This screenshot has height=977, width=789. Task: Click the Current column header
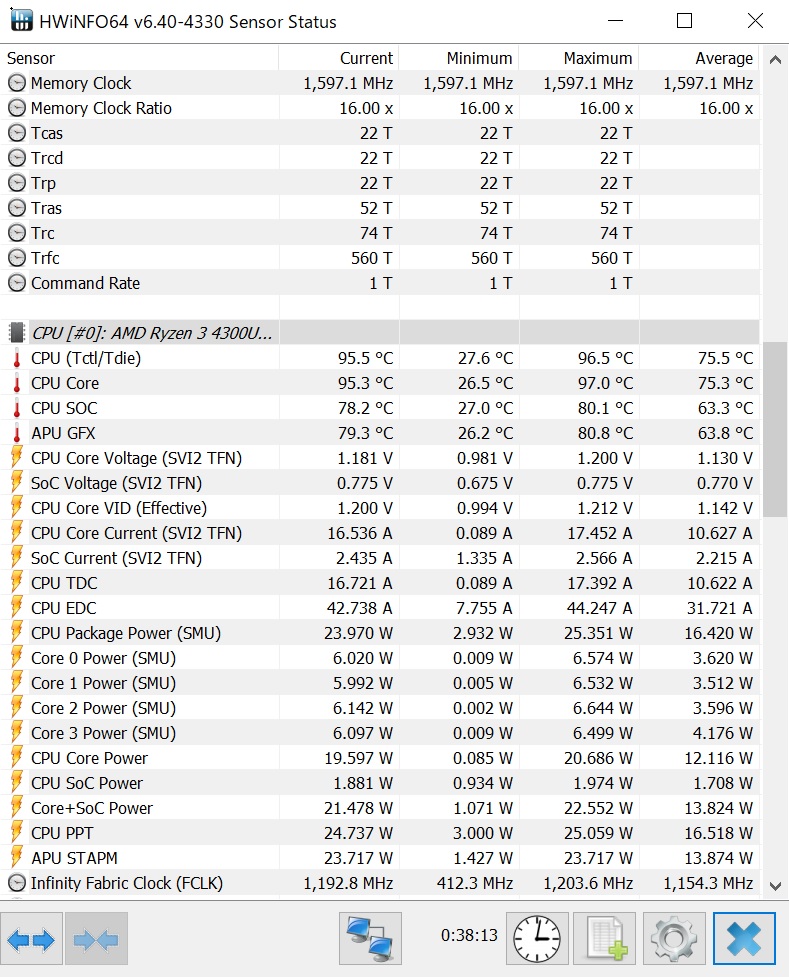point(340,58)
